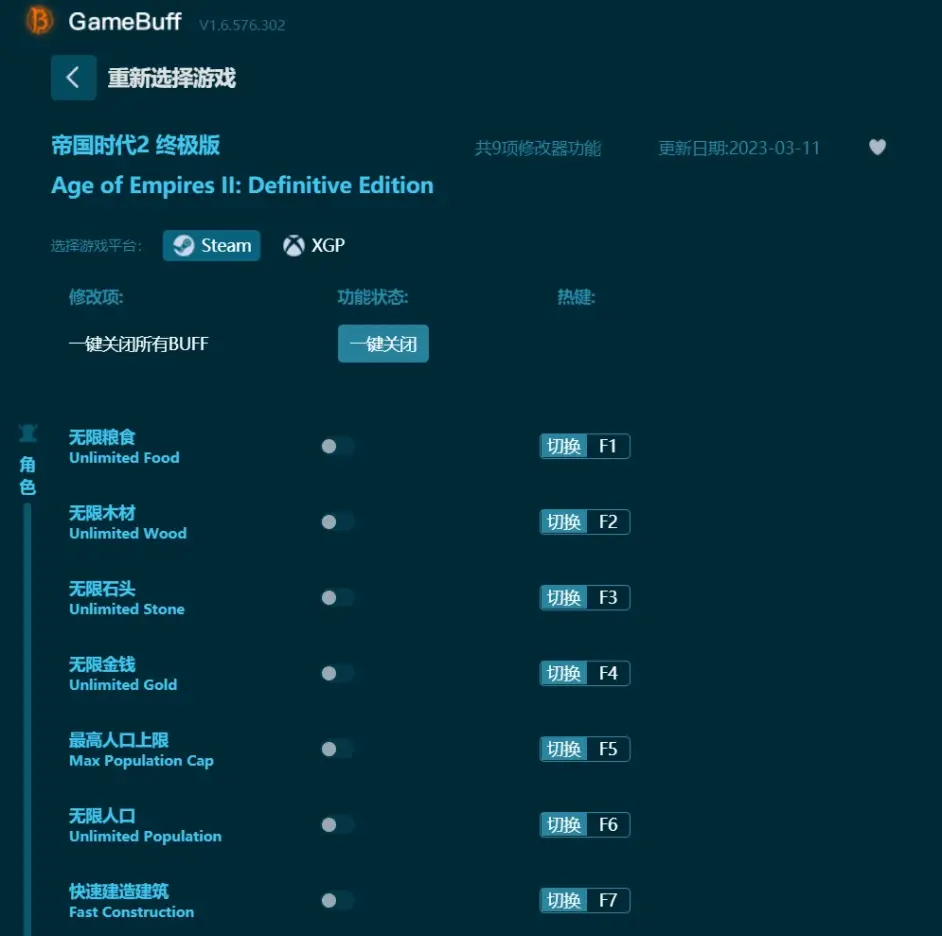The image size is (942, 936).
Task: Click the Xbox XGP logo icon
Action: 294,245
